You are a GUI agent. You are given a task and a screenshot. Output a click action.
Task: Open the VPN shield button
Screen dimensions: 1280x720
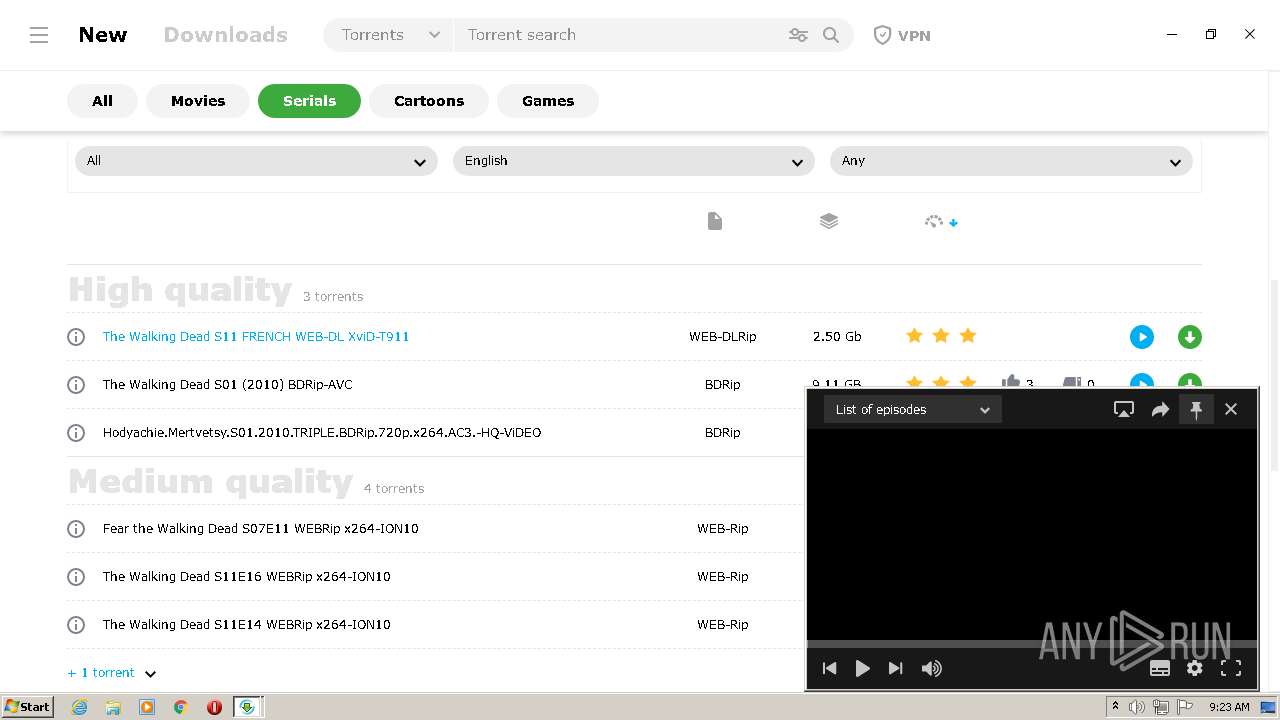pos(902,35)
